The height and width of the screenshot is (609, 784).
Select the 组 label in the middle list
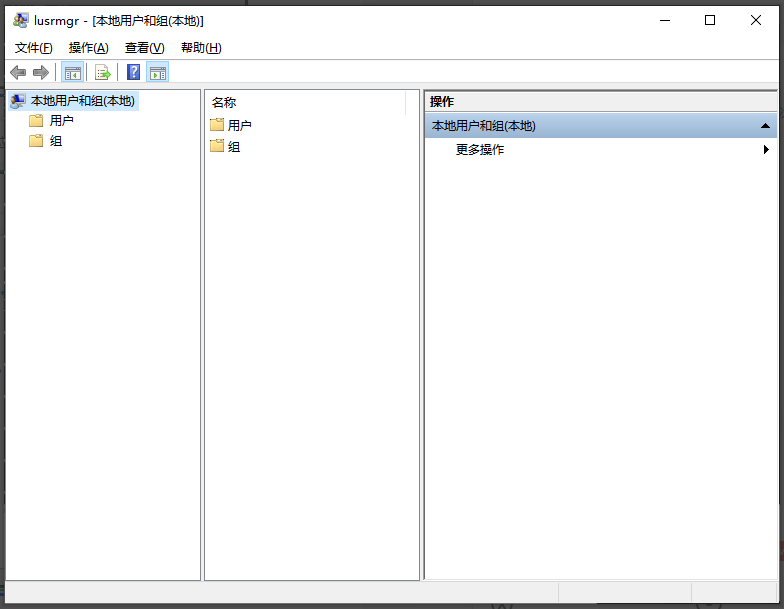click(x=234, y=146)
